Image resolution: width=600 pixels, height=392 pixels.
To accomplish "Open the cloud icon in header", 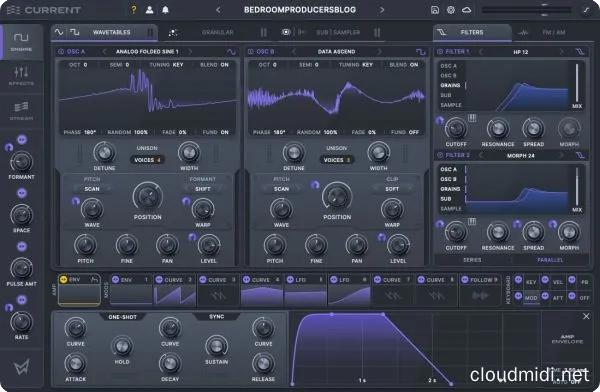I will coord(466,10).
